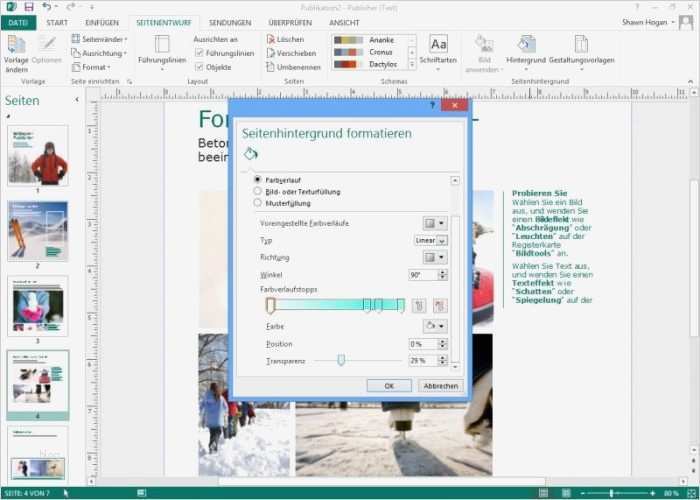Click the Transparenz slider handle
700x500 pixels.
[x=341, y=360]
